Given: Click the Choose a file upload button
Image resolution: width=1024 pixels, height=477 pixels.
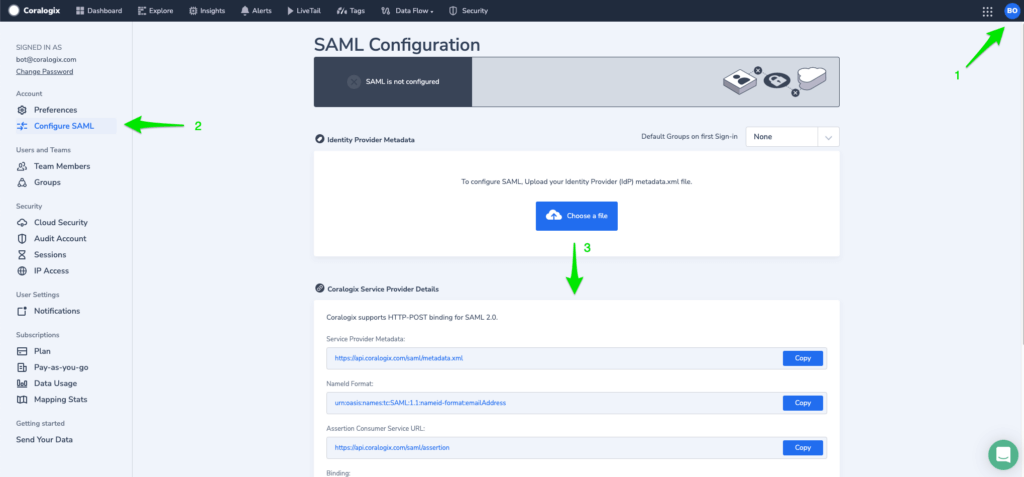Looking at the screenshot, I should [x=577, y=216].
